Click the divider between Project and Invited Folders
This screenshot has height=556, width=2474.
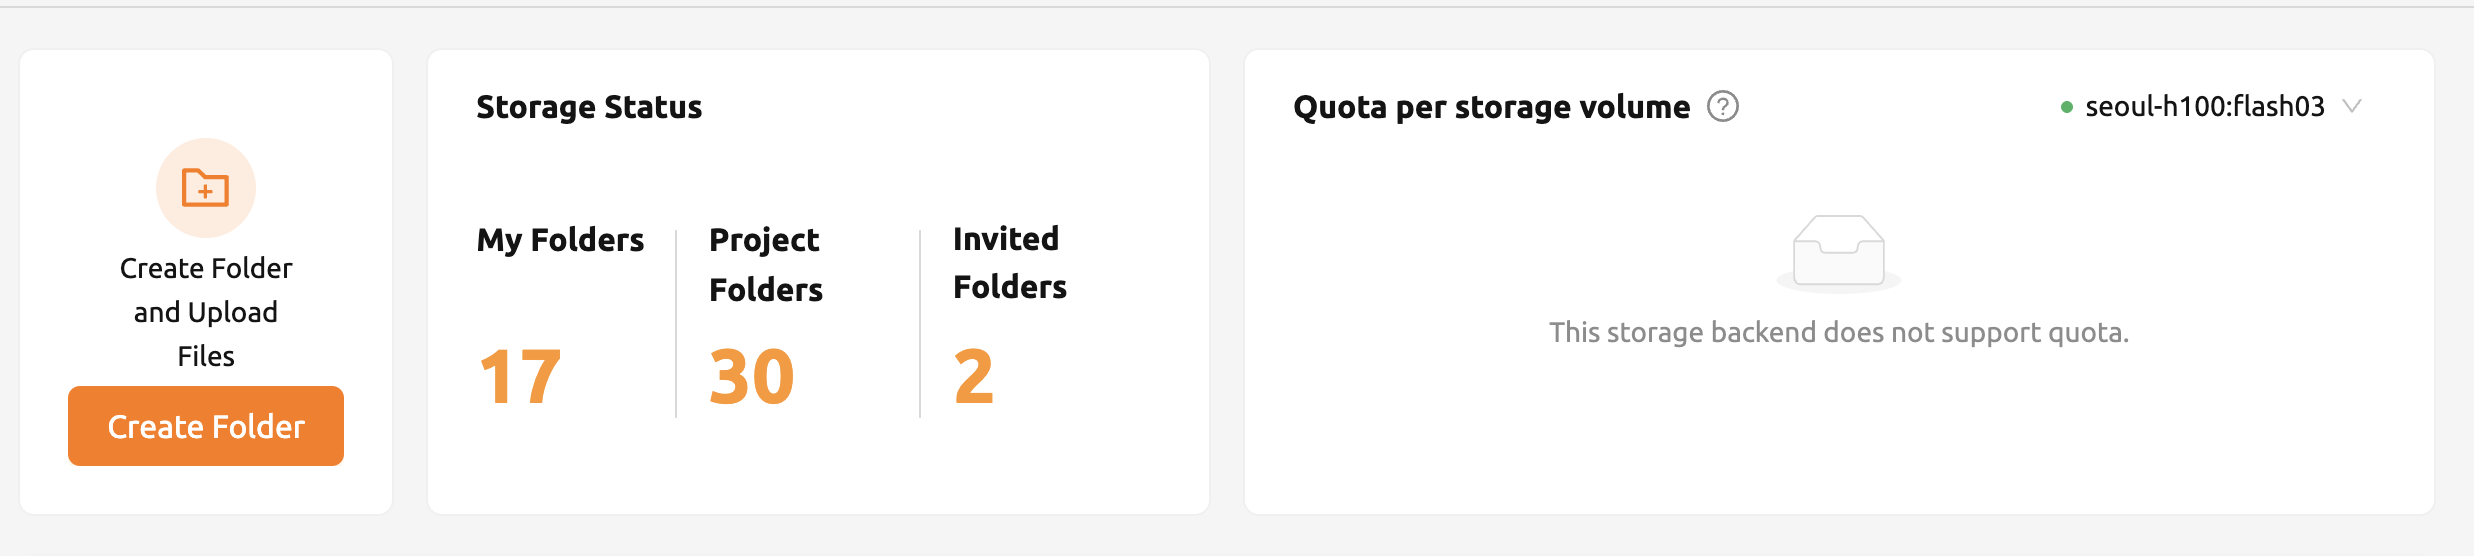click(920, 323)
